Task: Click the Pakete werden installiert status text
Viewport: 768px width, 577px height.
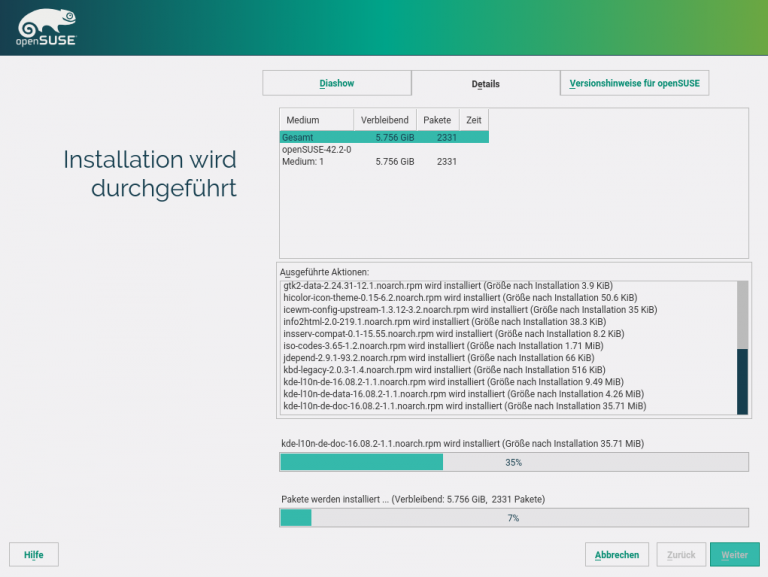Action: click(413, 499)
